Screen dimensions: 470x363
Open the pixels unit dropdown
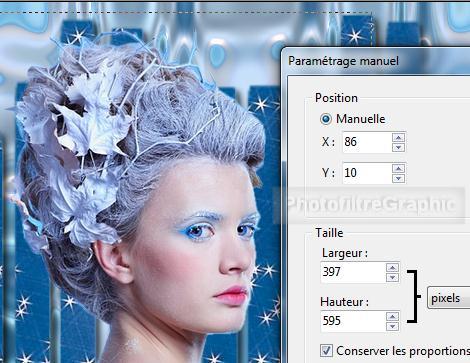pyautogui.click(x=449, y=298)
